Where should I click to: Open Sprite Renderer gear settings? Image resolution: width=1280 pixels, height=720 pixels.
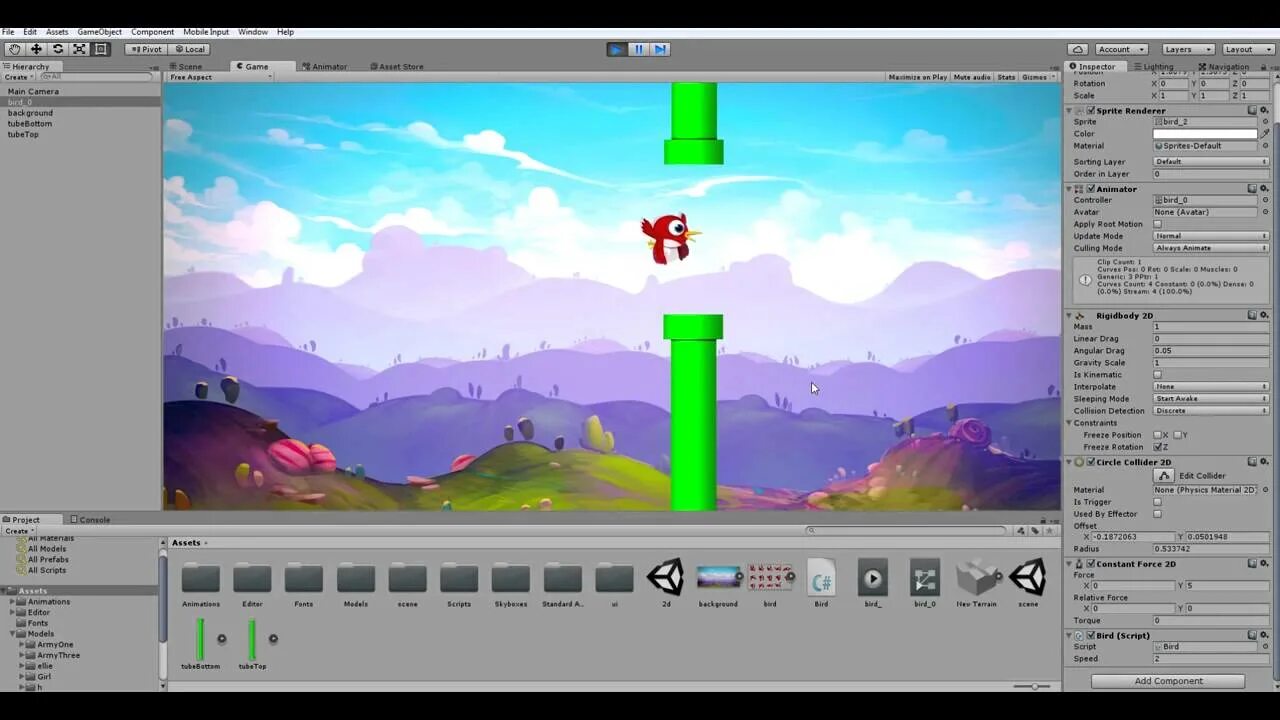1264,110
